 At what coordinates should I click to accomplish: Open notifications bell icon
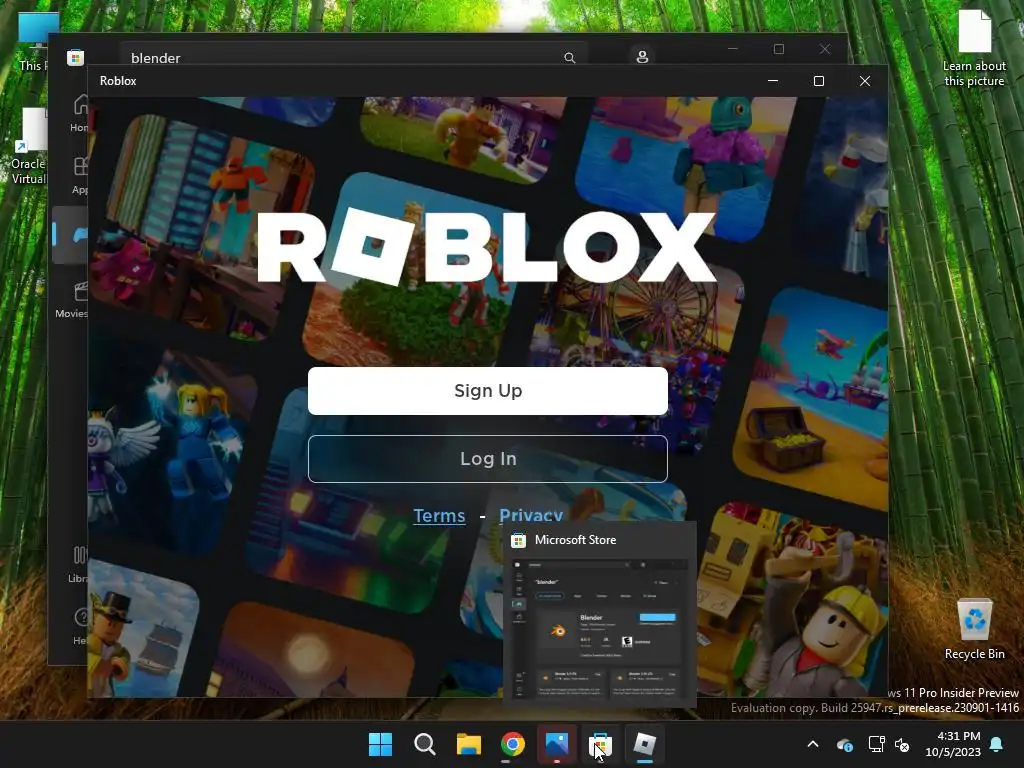(997, 744)
